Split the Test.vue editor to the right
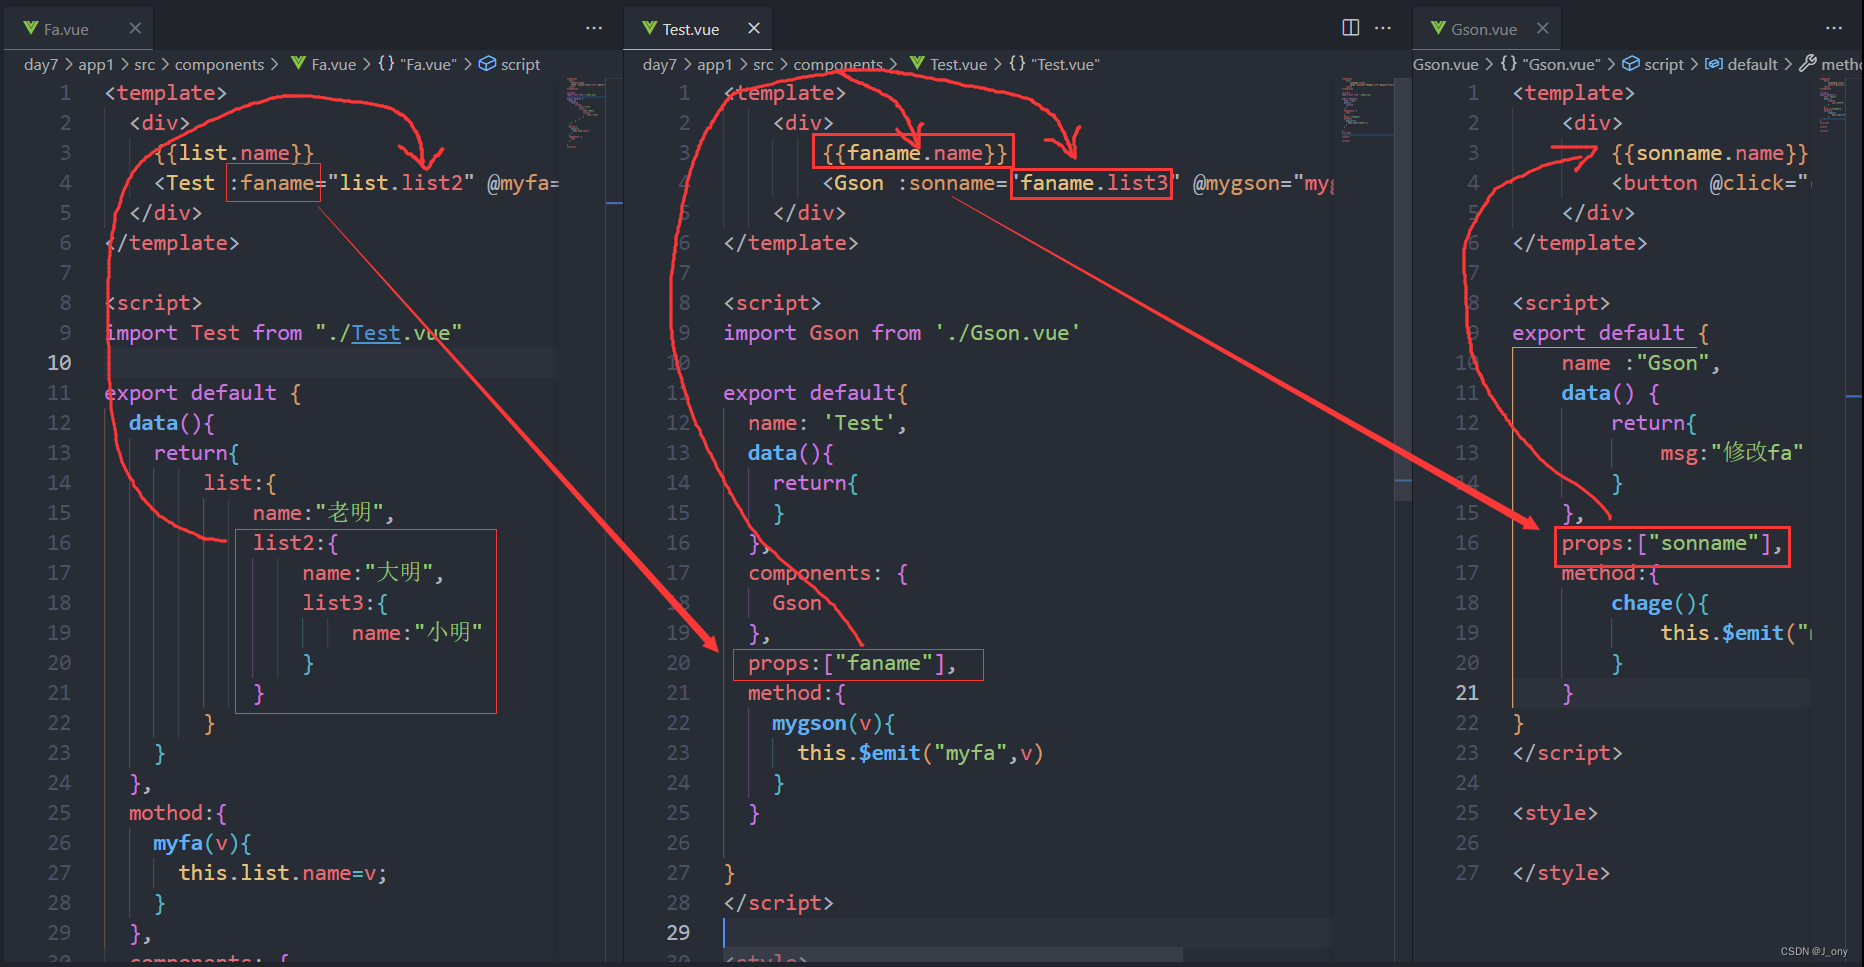The image size is (1864, 967). point(1351,27)
